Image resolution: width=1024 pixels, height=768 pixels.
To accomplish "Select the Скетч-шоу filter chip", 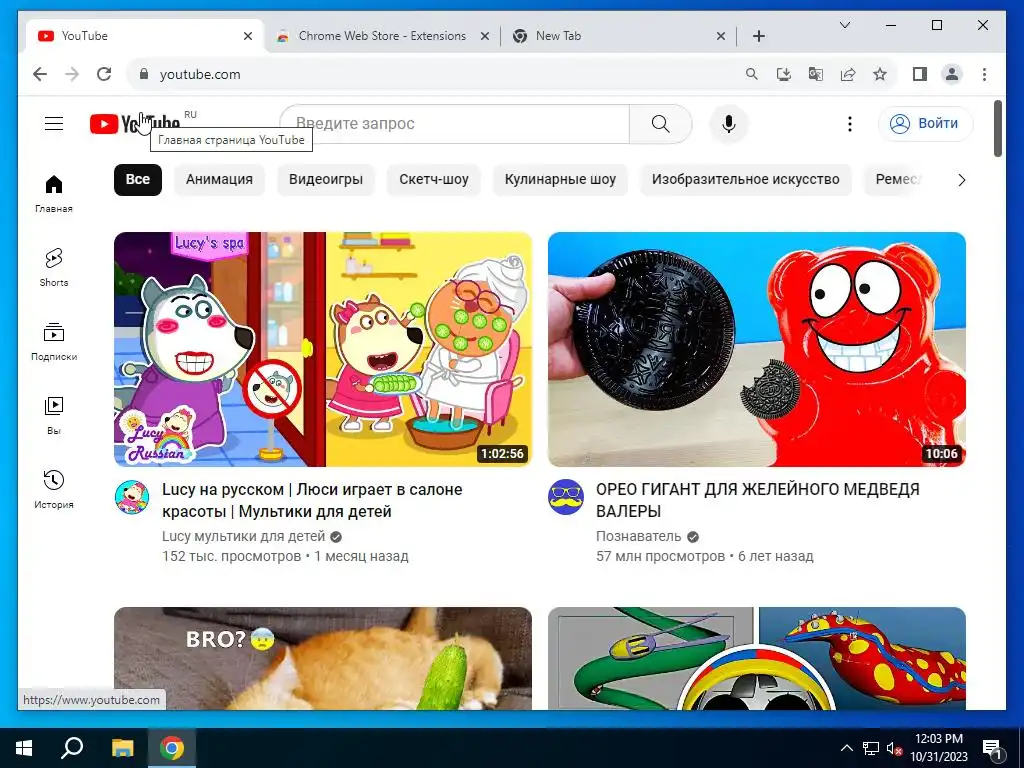I will [434, 180].
